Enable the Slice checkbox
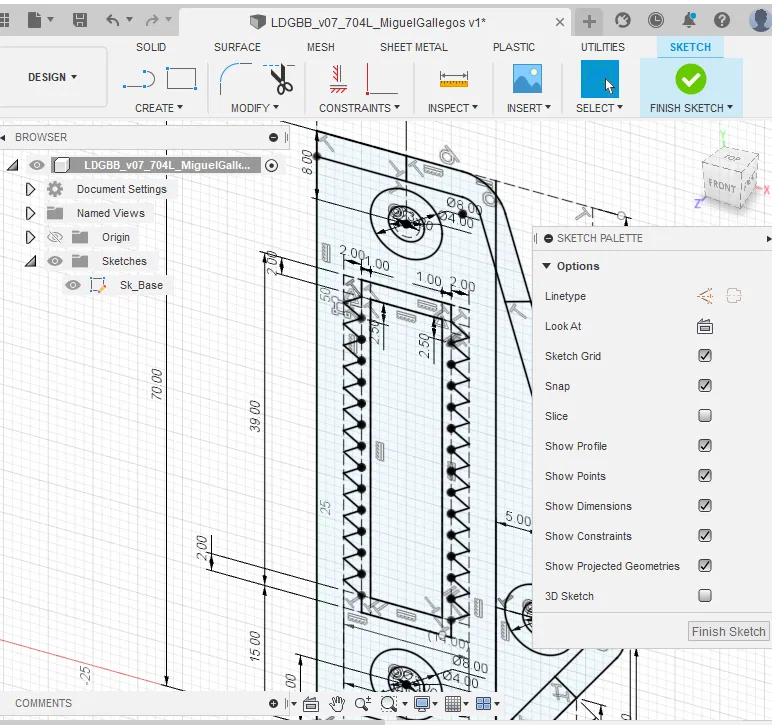Viewport: 772px width, 725px height. [705, 416]
